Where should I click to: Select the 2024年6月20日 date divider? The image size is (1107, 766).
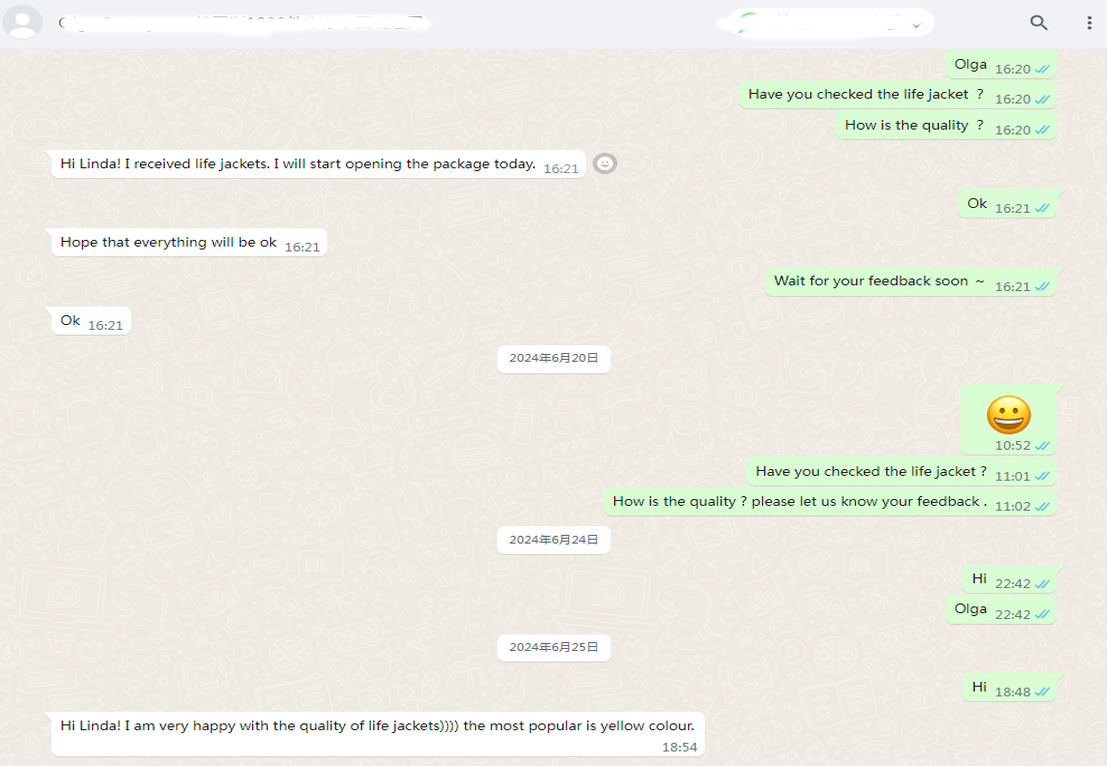click(x=553, y=358)
